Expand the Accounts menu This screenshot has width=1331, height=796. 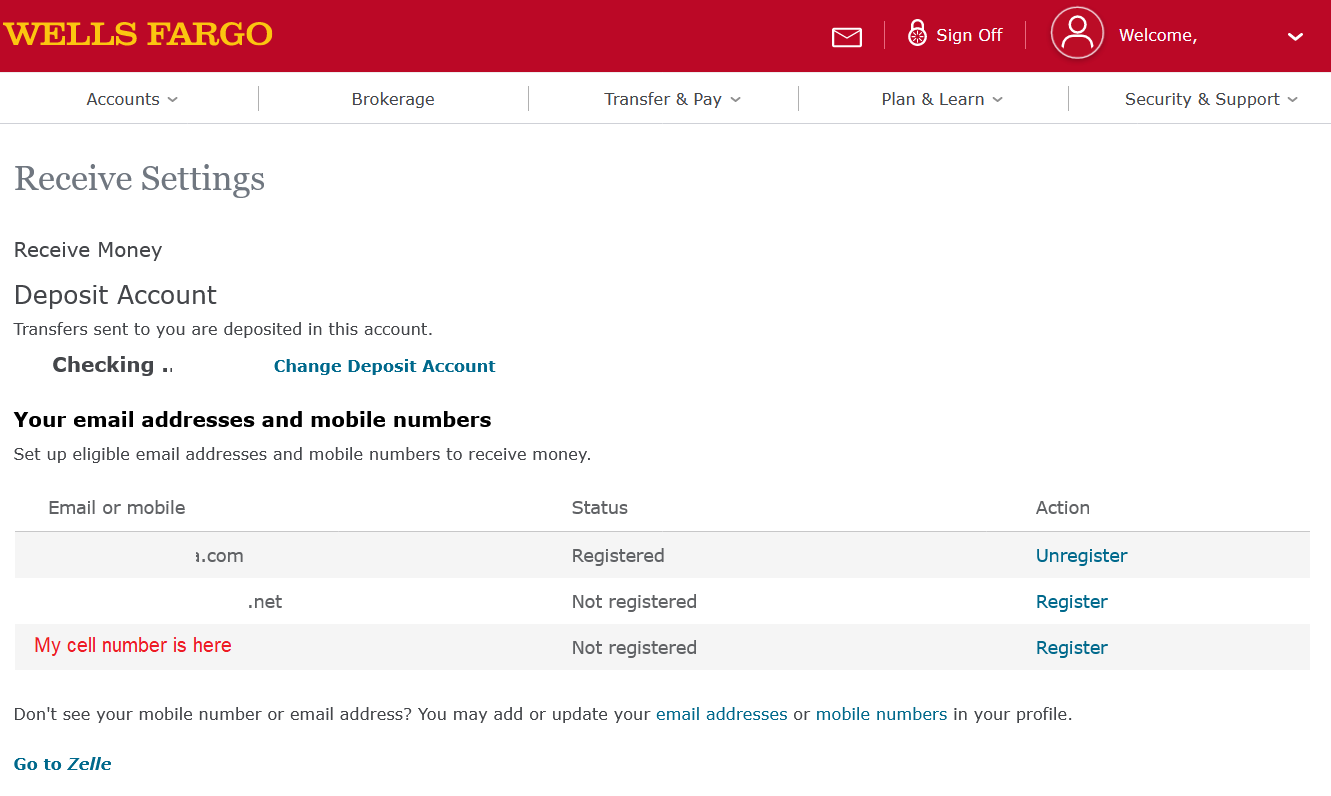point(132,99)
